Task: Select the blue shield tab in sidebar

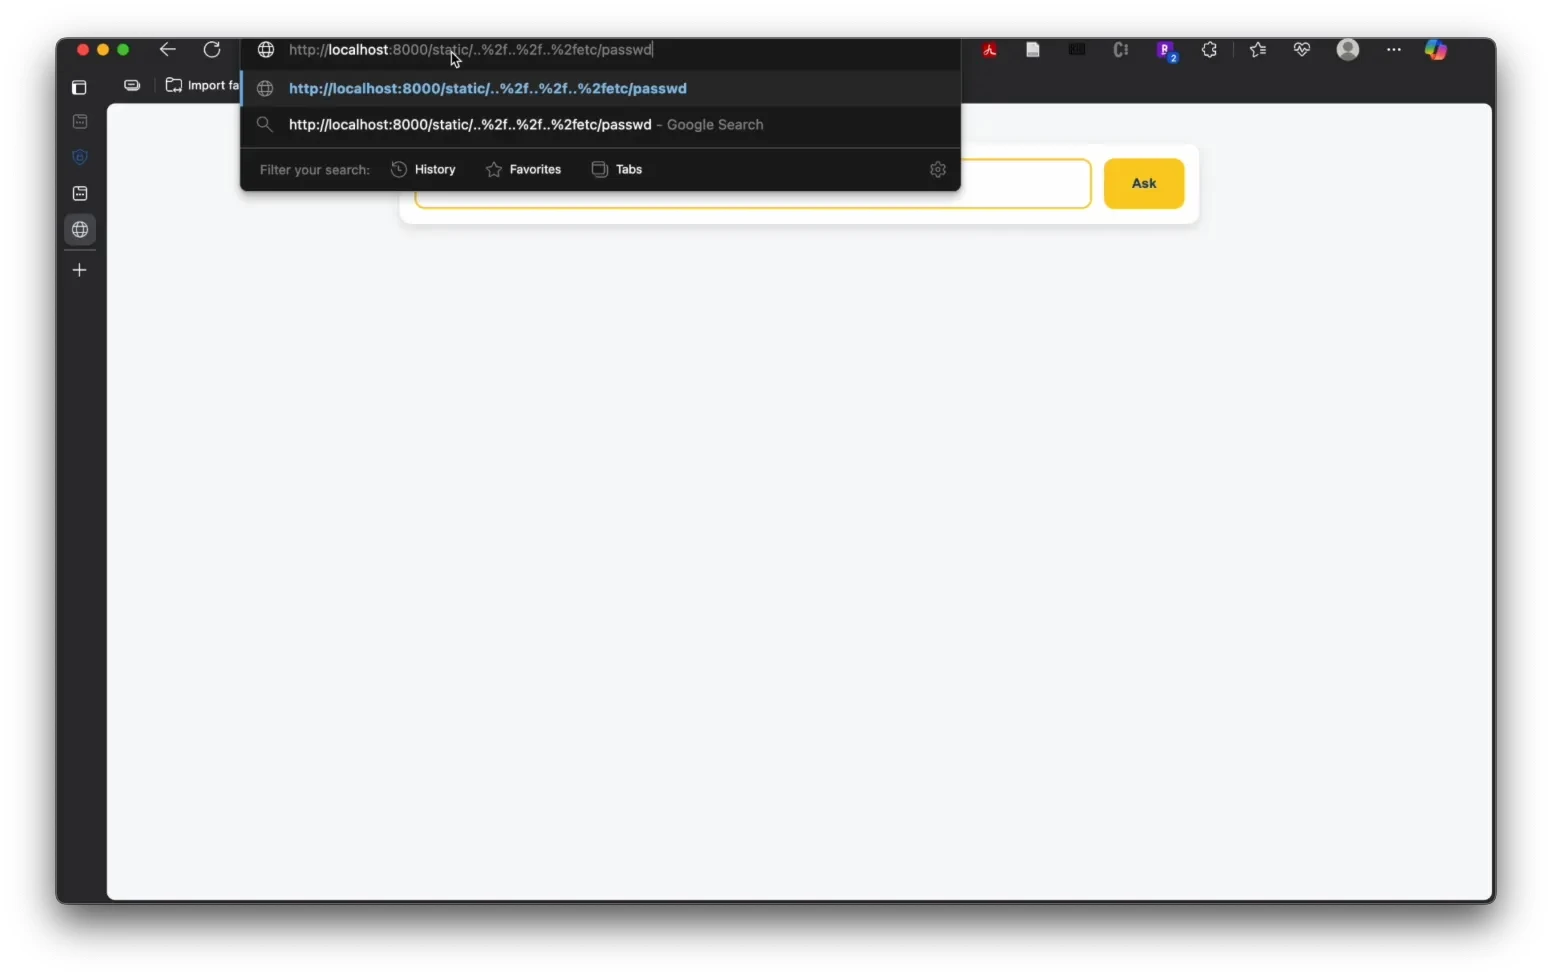Action: click(x=80, y=157)
